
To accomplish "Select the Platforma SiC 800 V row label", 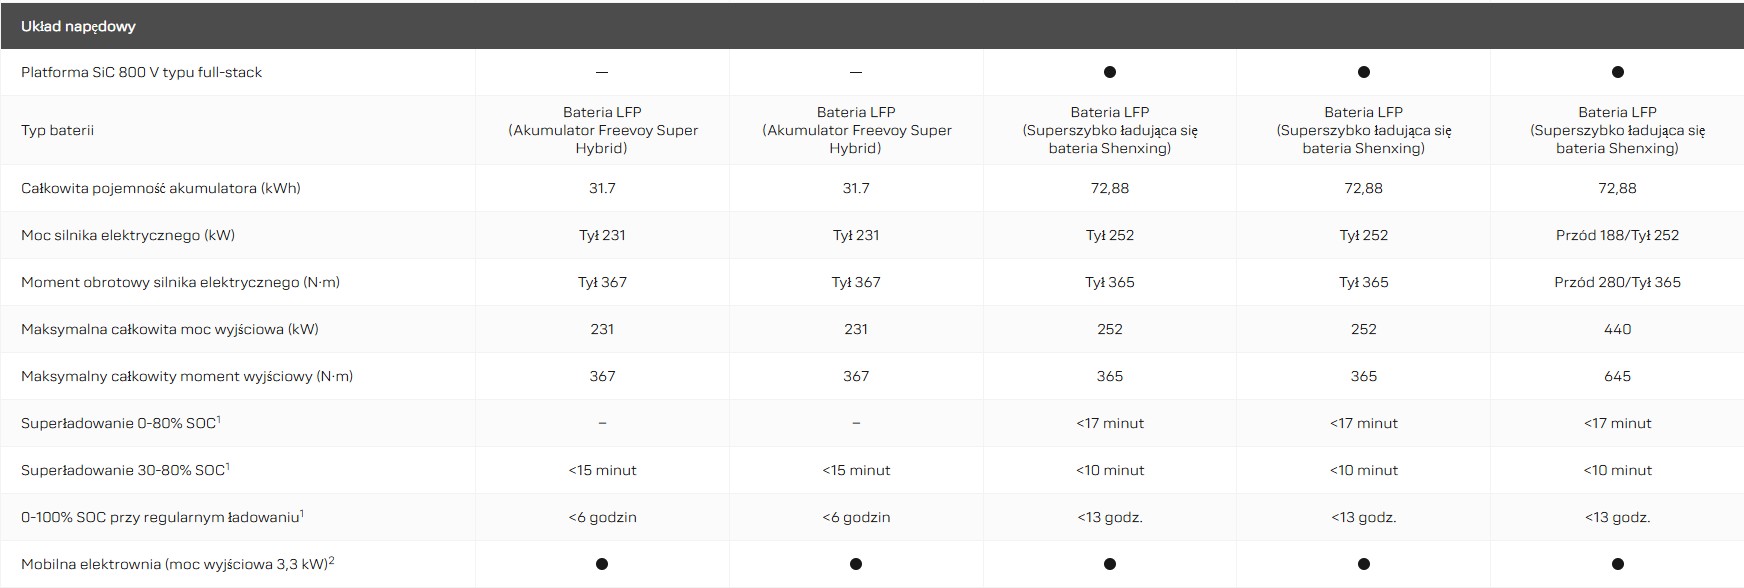I will pos(141,72).
